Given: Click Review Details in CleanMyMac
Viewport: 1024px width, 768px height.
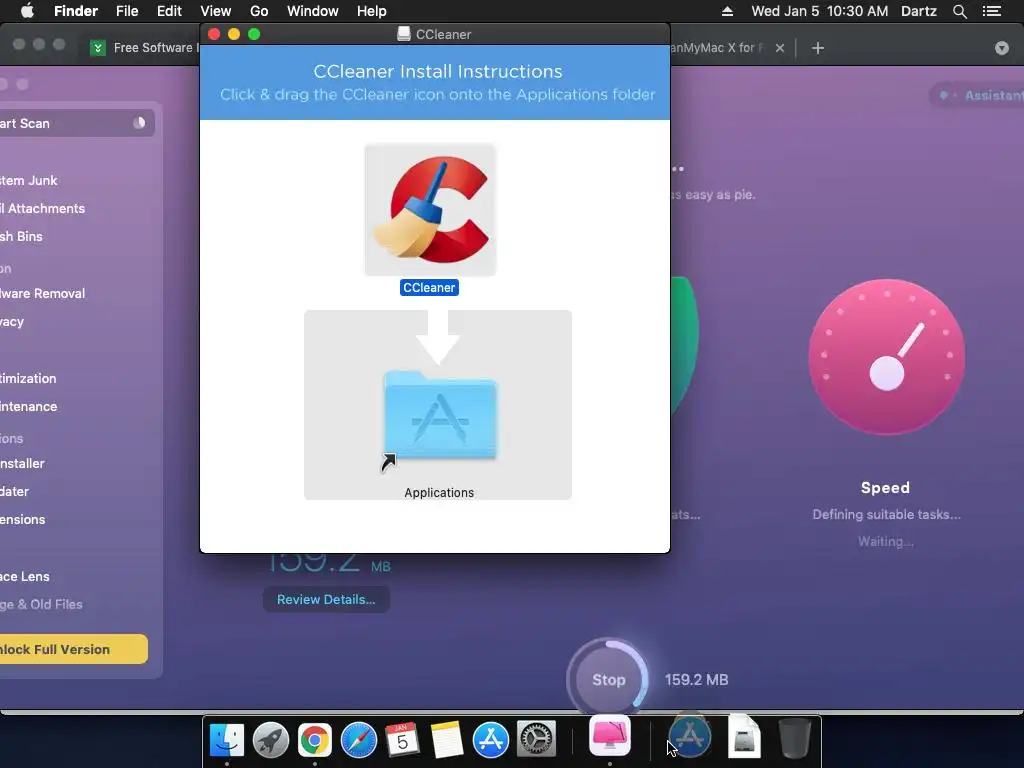Looking at the screenshot, I should click(326, 600).
